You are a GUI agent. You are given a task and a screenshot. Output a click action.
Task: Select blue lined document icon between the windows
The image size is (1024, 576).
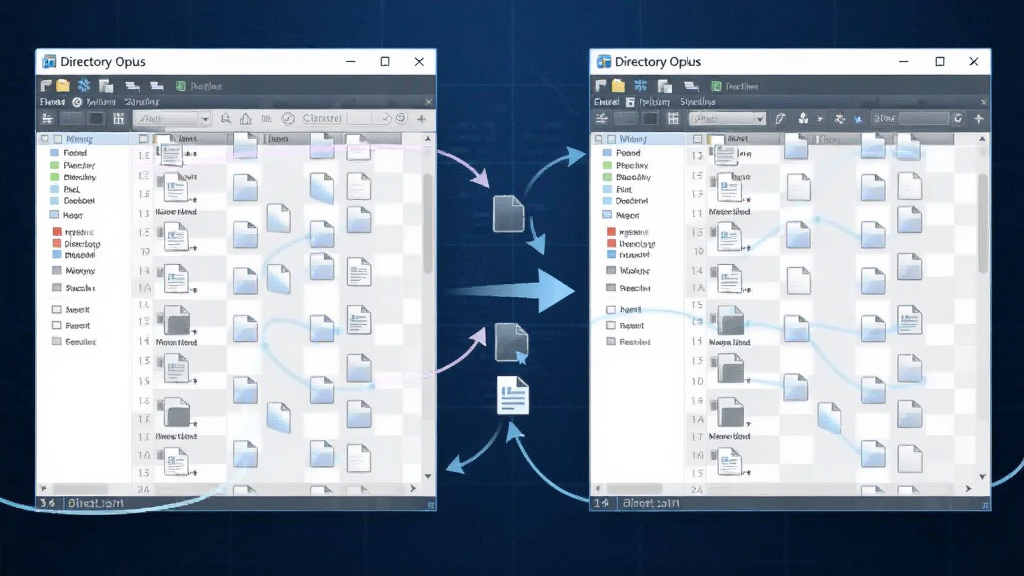coord(513,395)
